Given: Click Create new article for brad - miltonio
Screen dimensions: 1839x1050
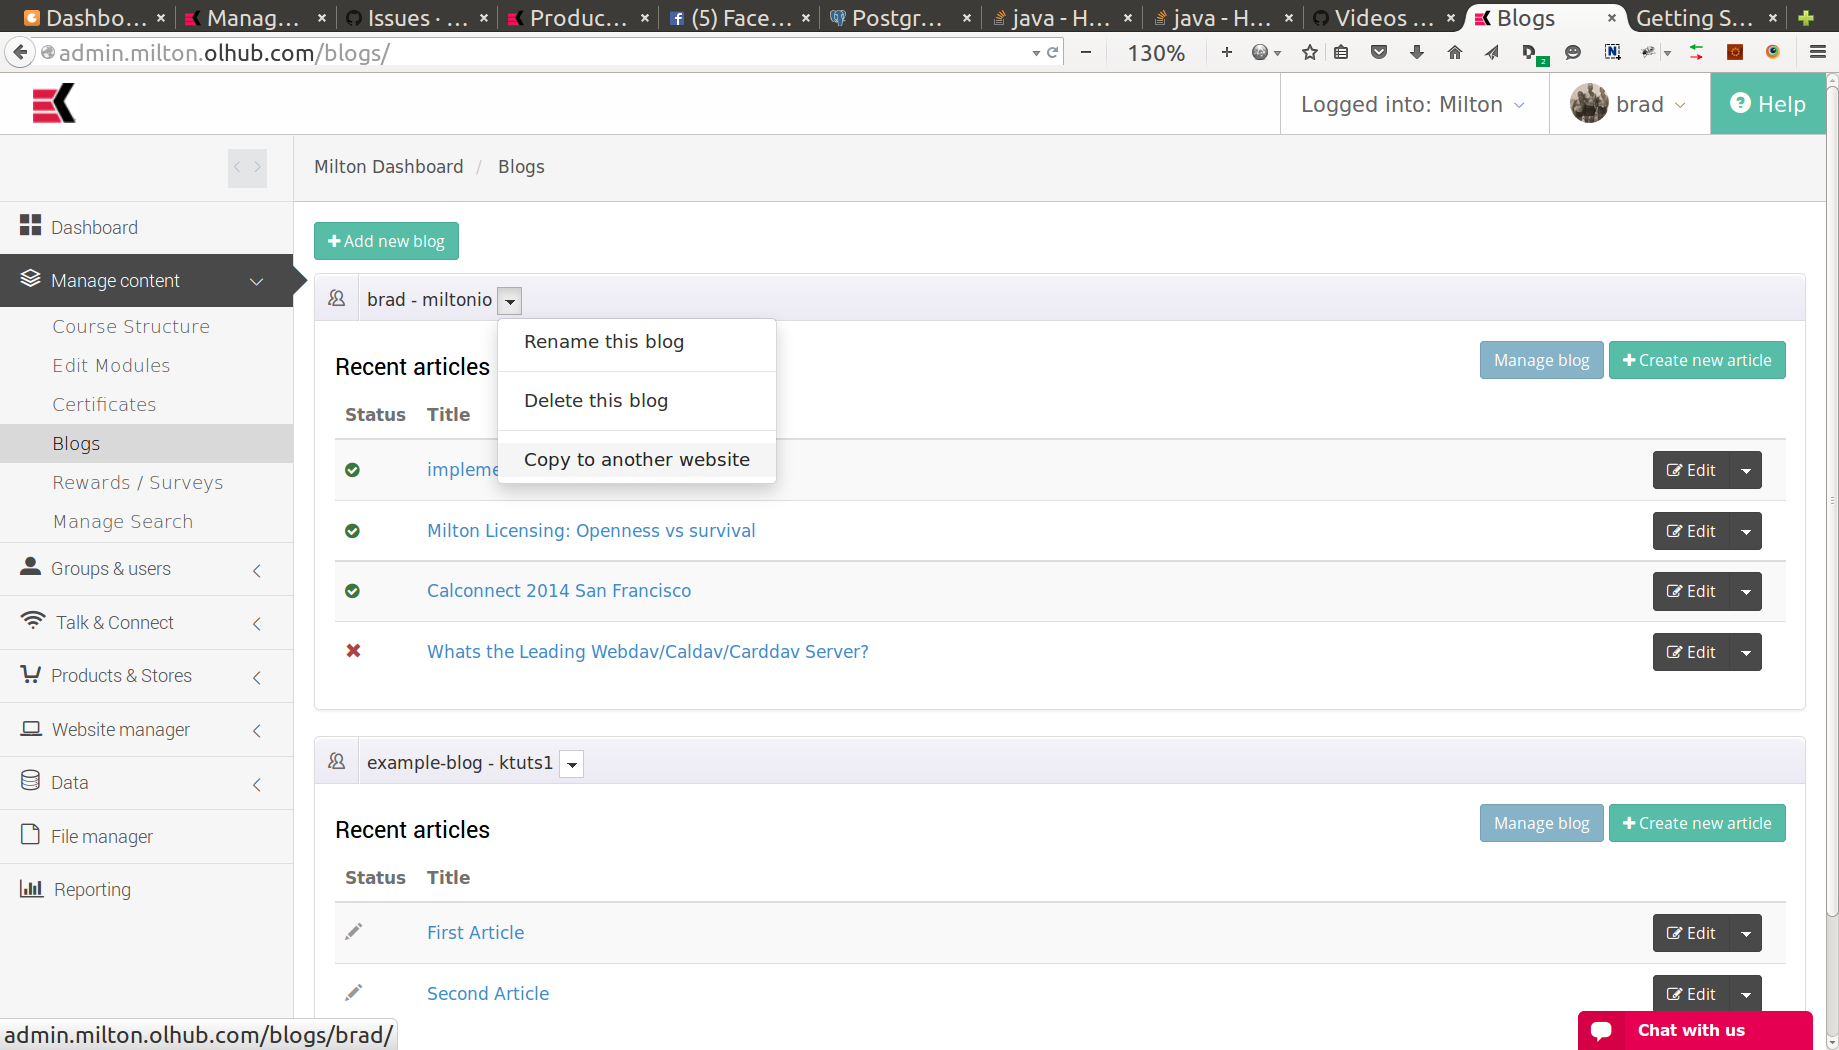Looking at the screenshot, I should (1697, 360).
